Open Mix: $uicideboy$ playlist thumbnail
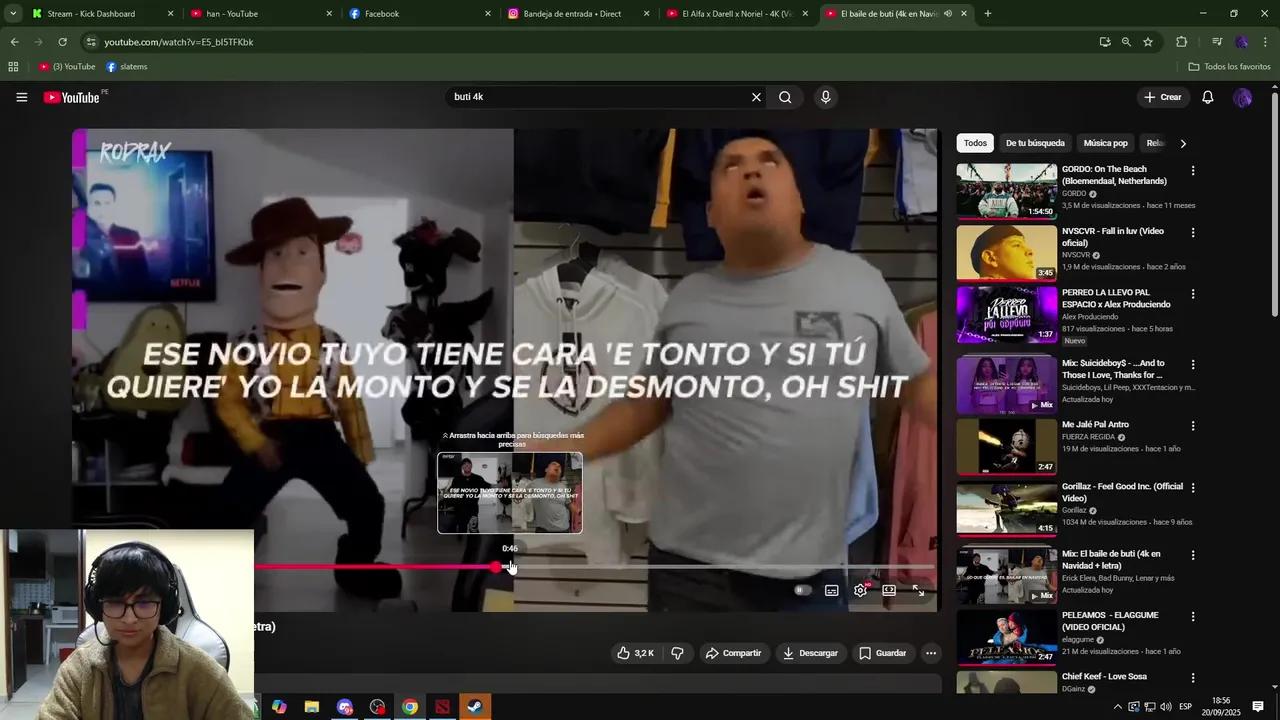 coord(1006,384)
